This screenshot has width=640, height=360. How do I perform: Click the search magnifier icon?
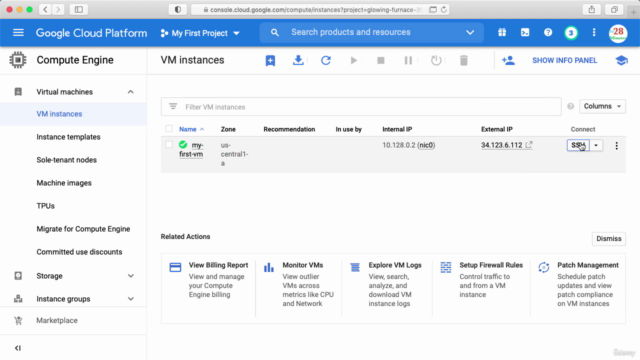point(275,33)
